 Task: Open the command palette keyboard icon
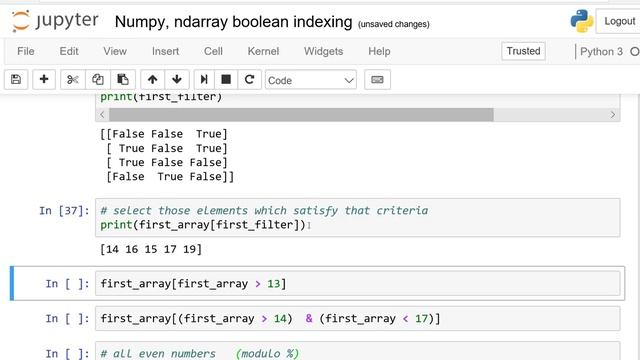pos(377,80)
